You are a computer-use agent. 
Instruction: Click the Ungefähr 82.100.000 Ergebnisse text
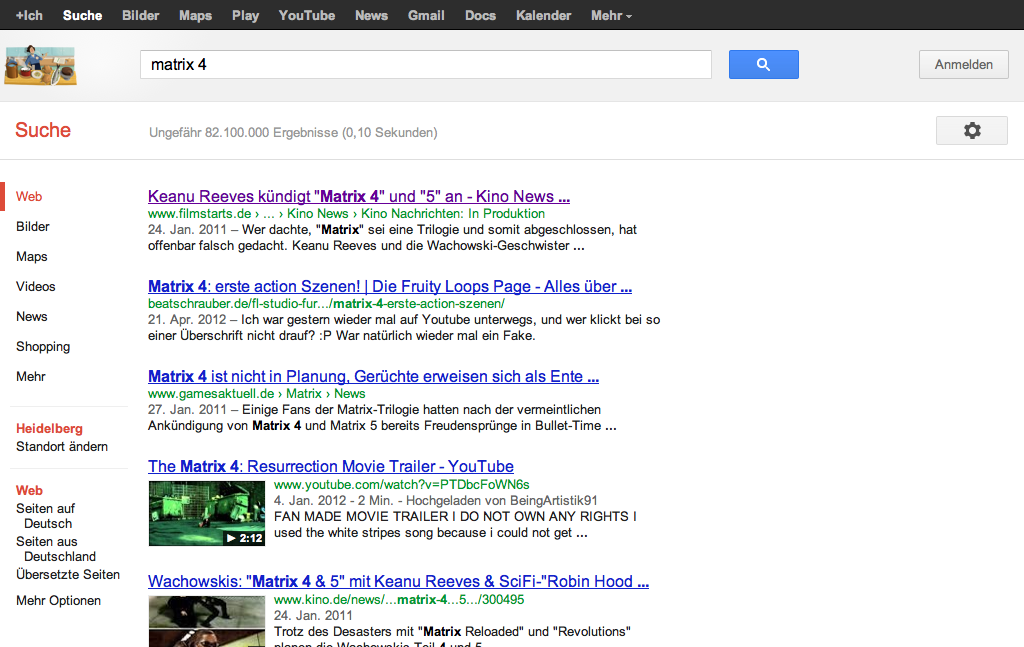(293, 133)
